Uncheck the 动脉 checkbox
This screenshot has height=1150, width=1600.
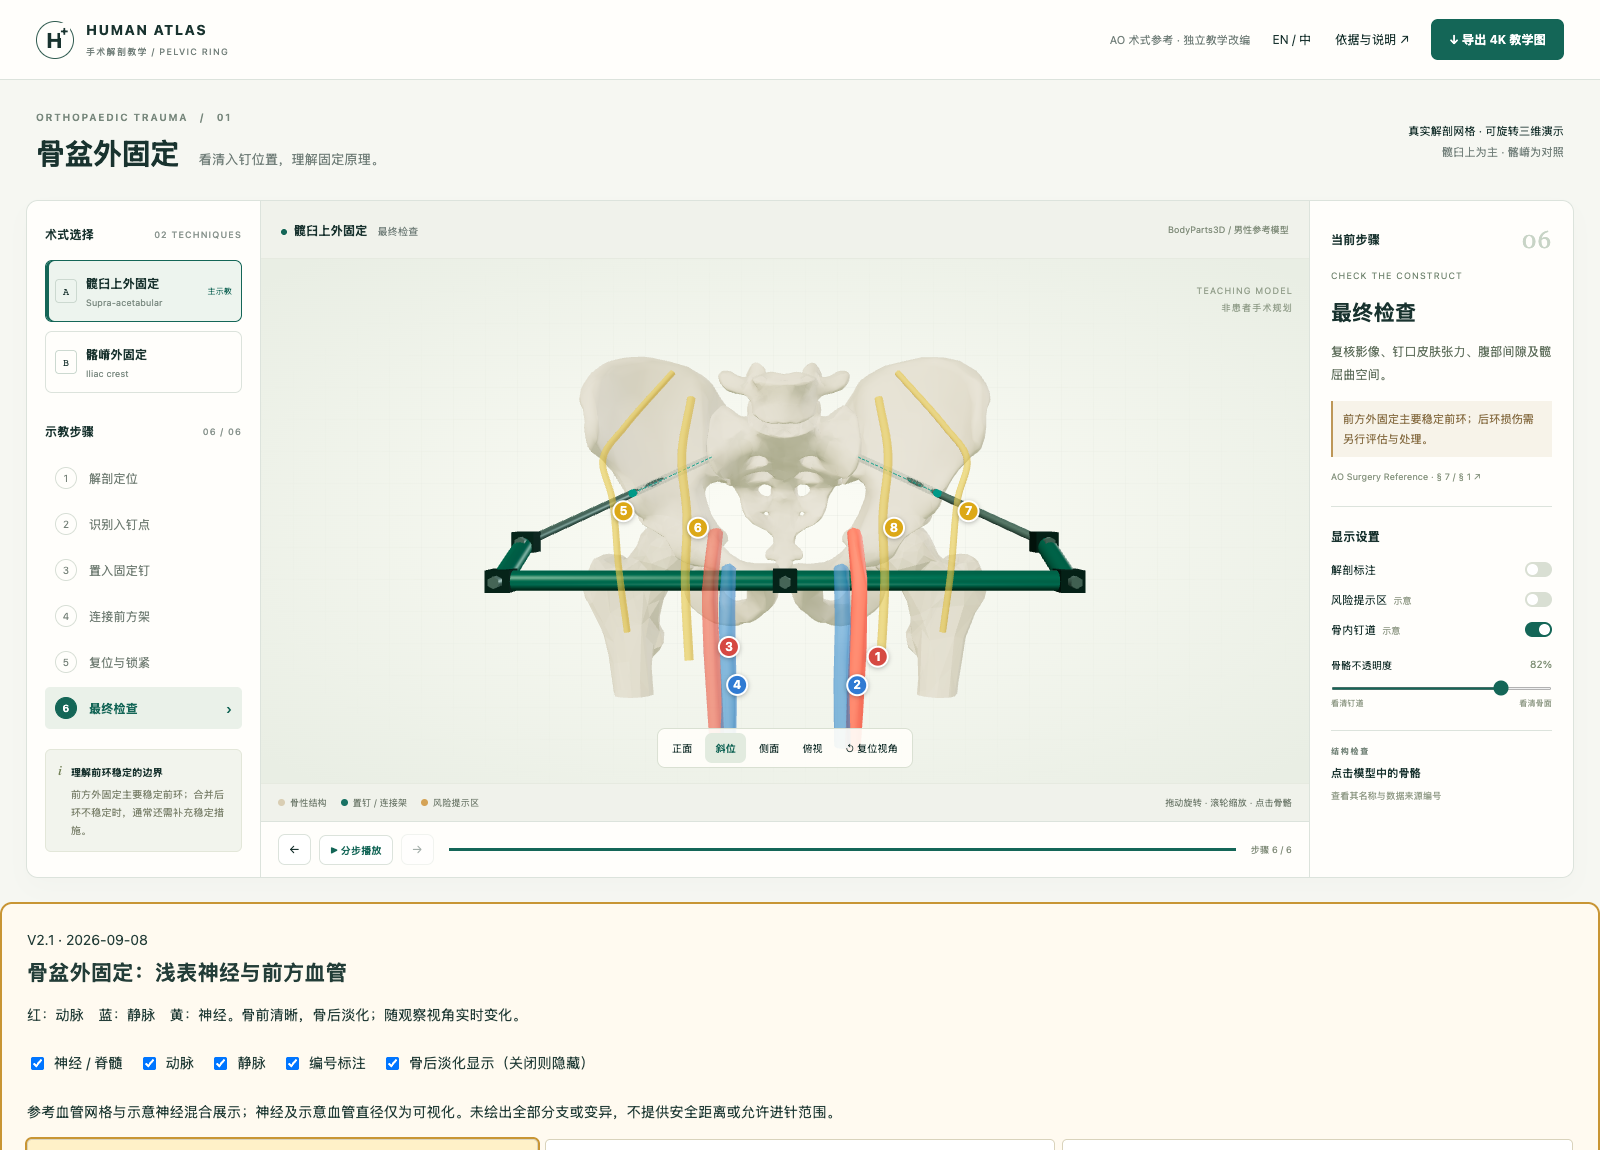(150, 1063)
